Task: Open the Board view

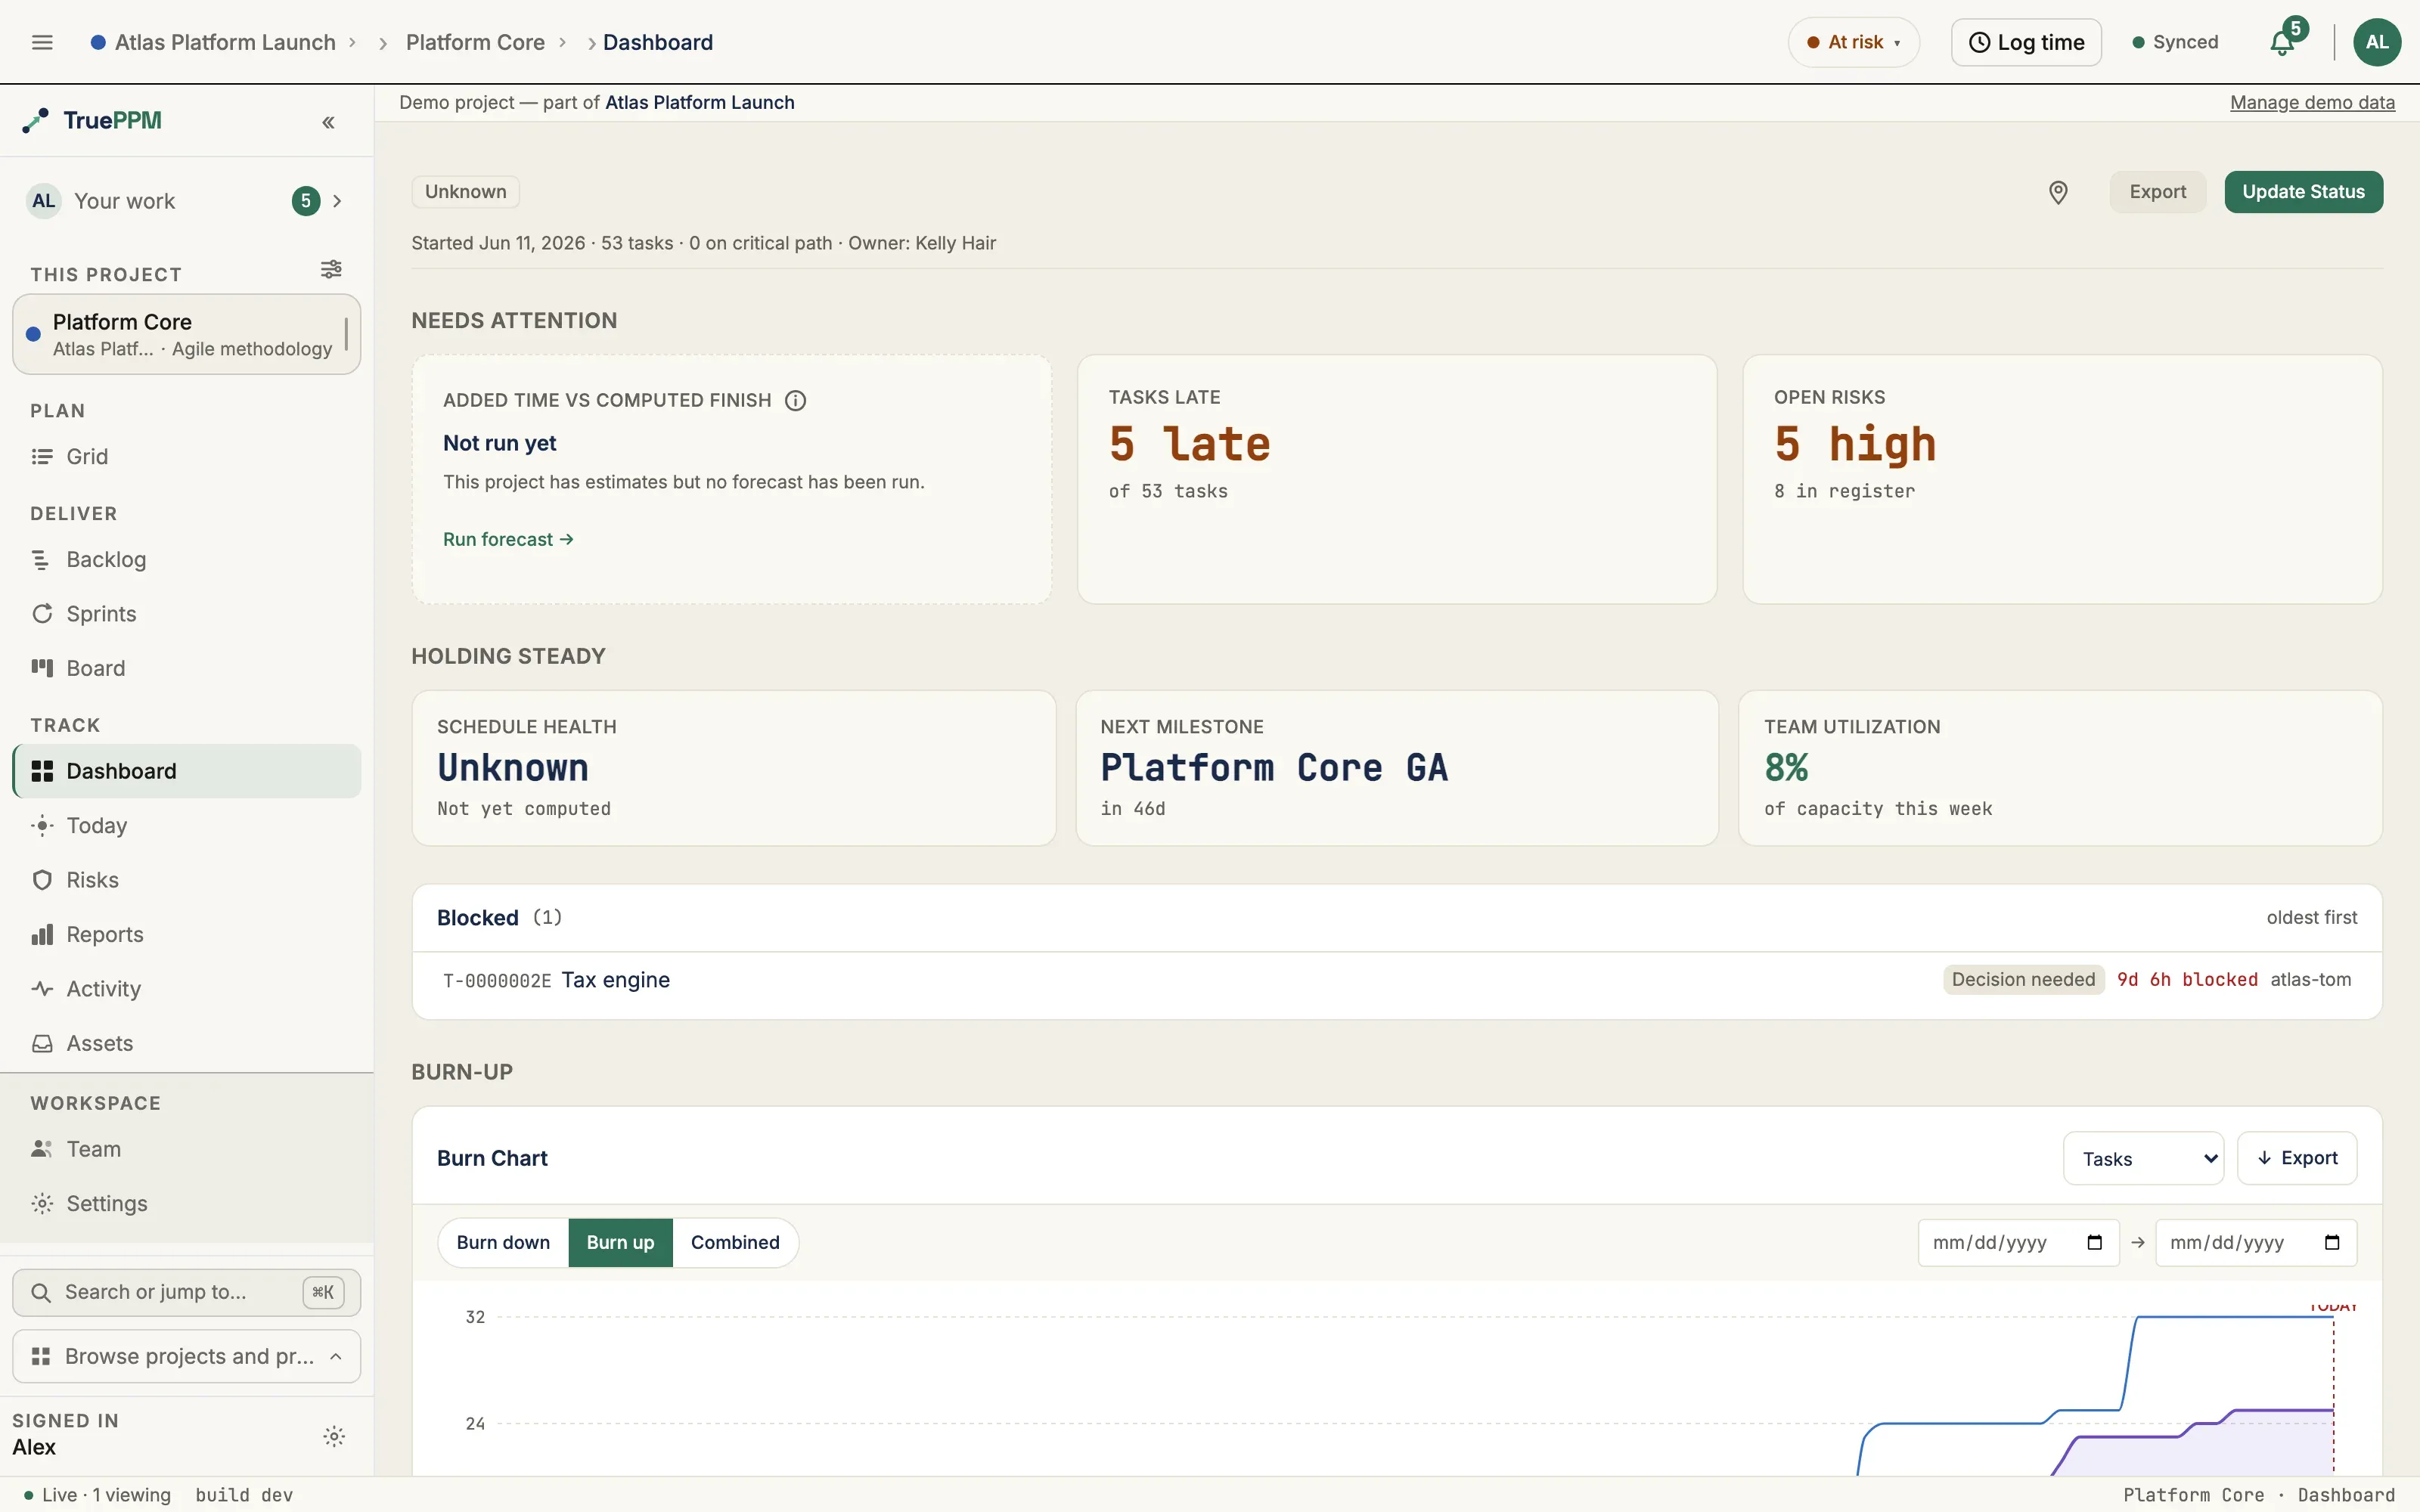Action: [x=187, y=668]
